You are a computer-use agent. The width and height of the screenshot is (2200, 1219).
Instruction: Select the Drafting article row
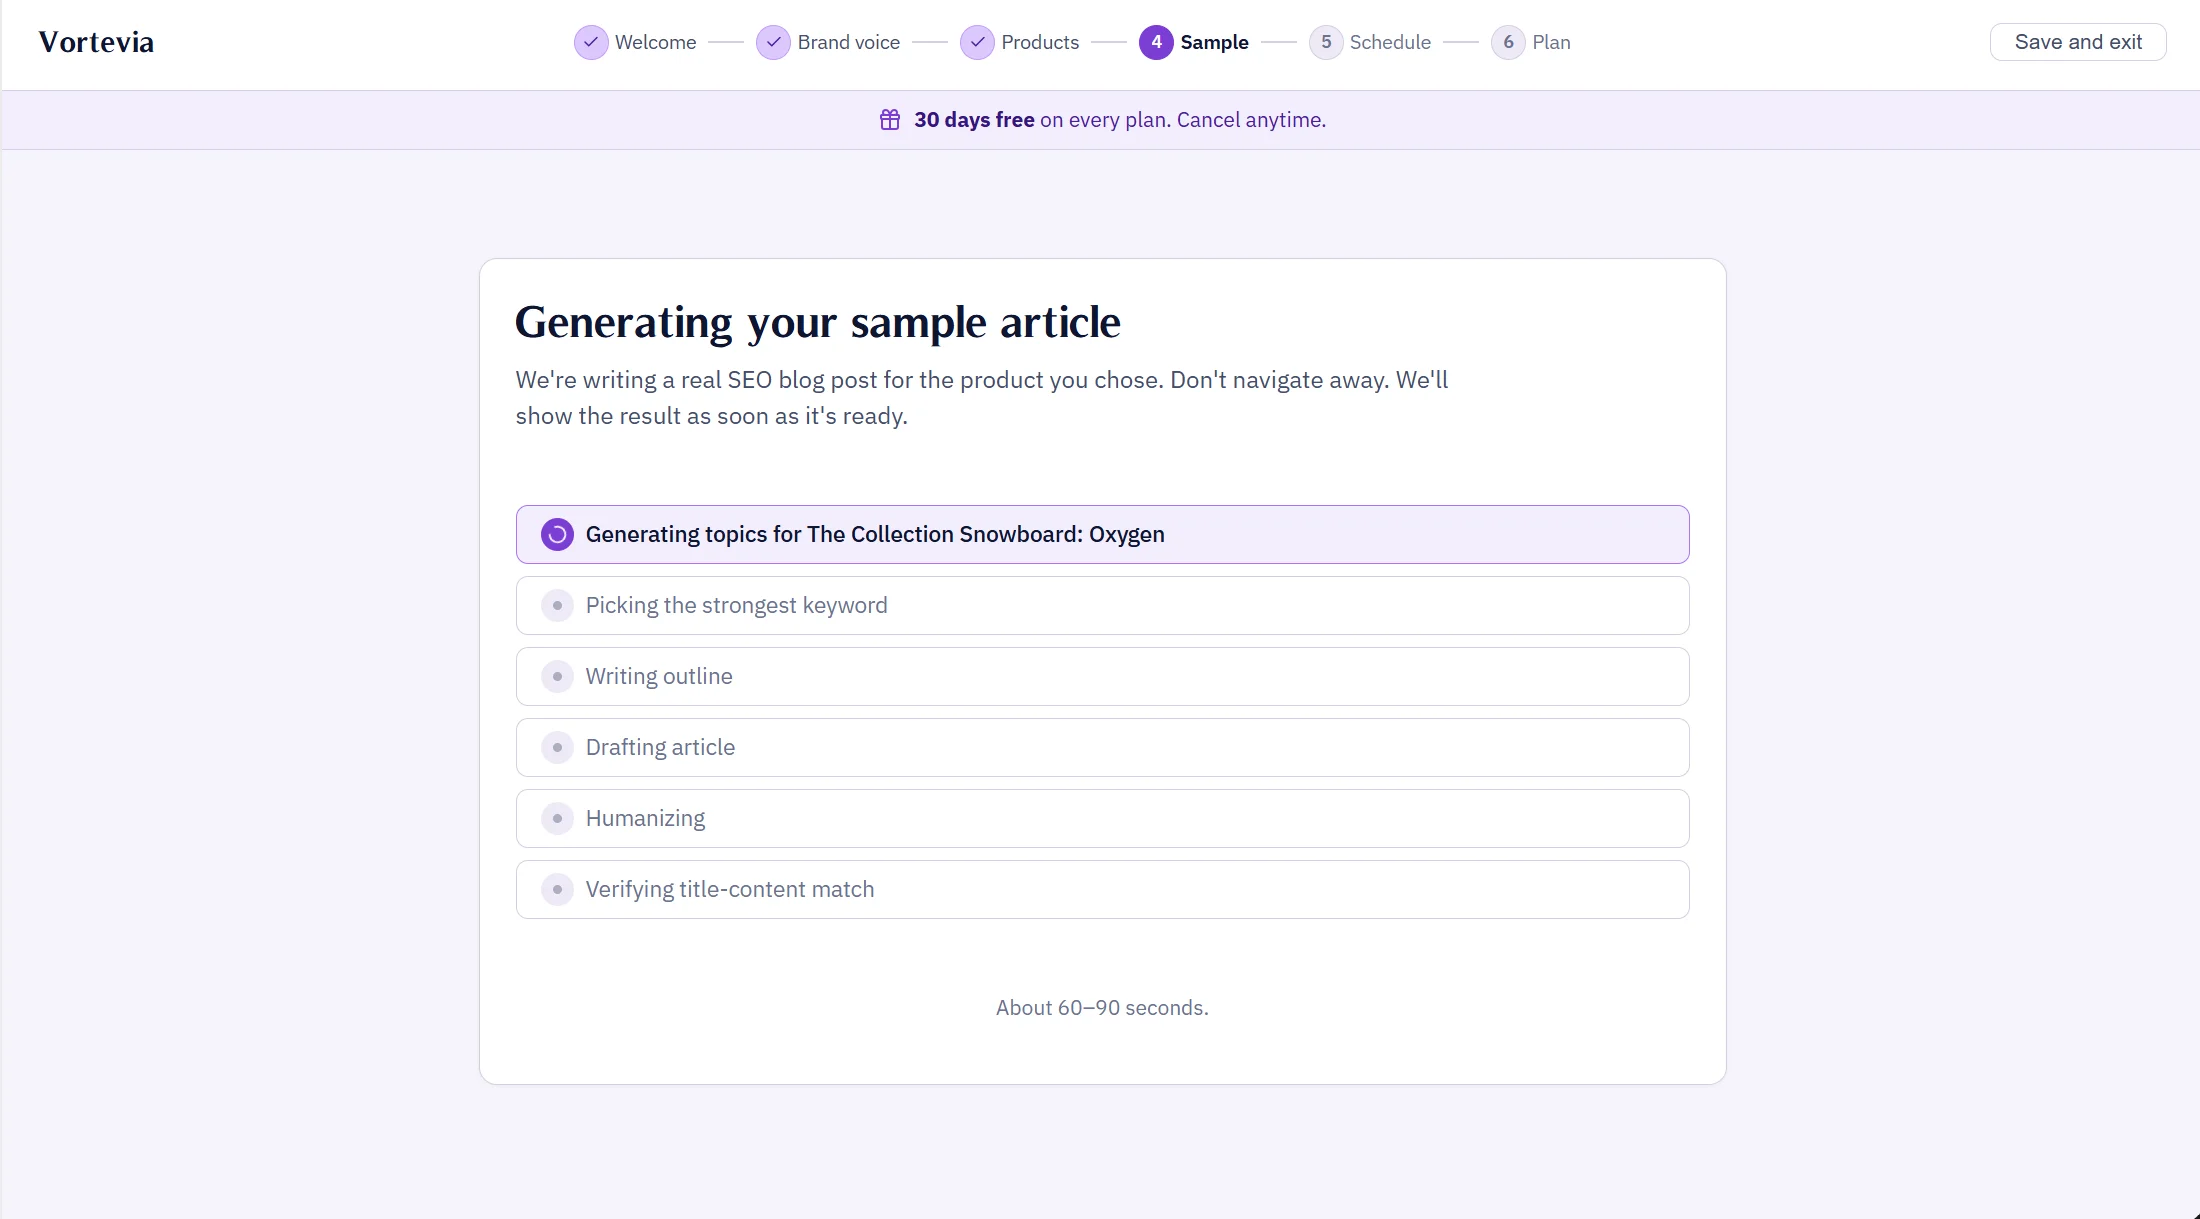tap(1102, 747)
